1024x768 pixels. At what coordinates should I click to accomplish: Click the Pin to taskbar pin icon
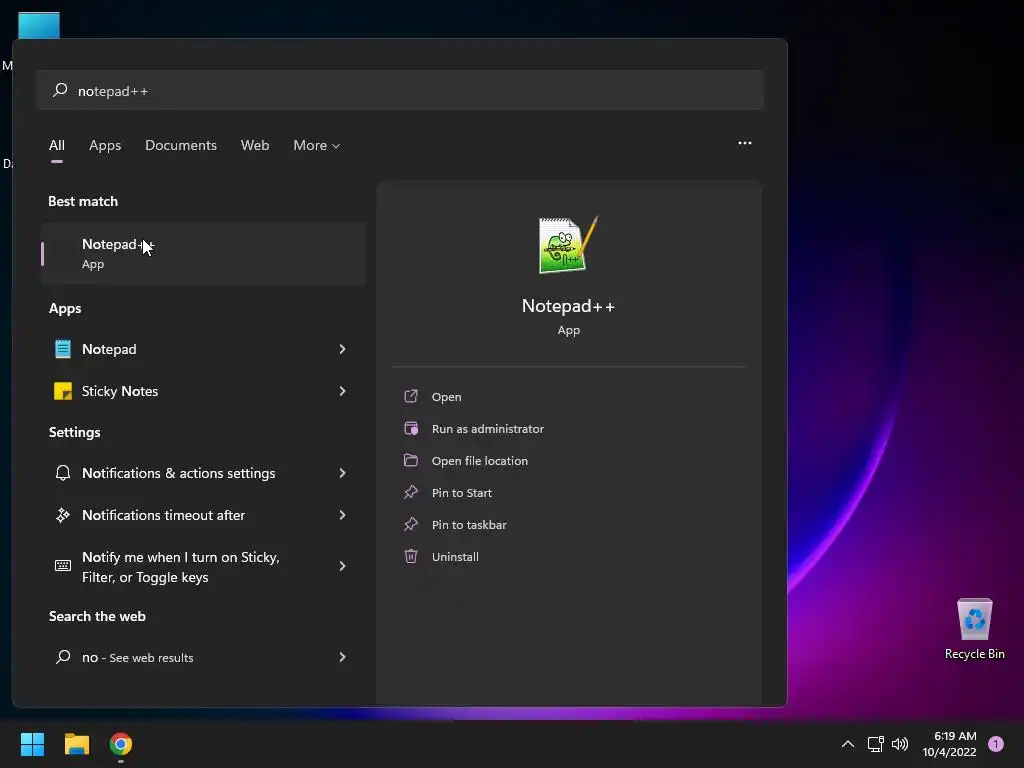[x=411, y=524]
